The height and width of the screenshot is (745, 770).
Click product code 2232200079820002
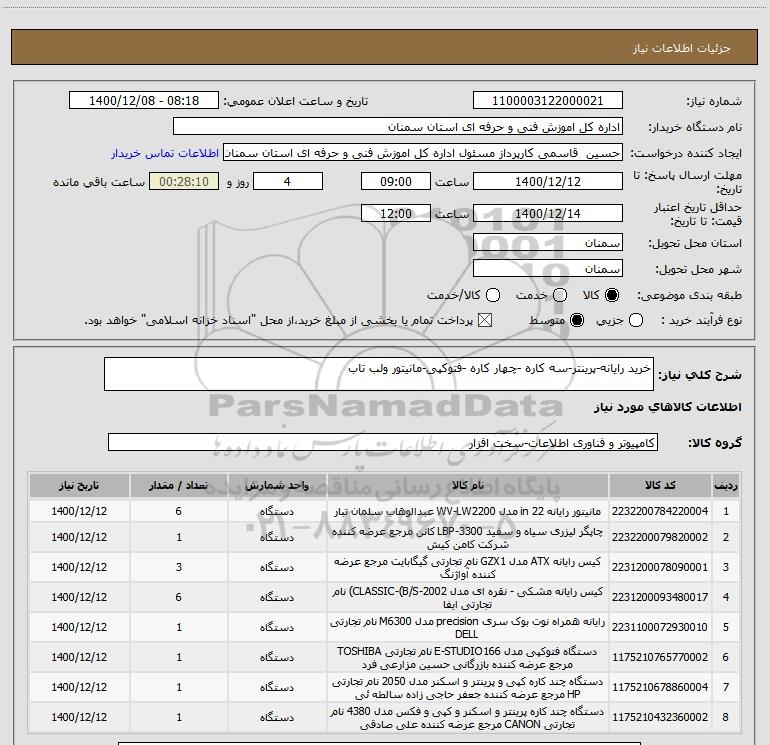660,537
